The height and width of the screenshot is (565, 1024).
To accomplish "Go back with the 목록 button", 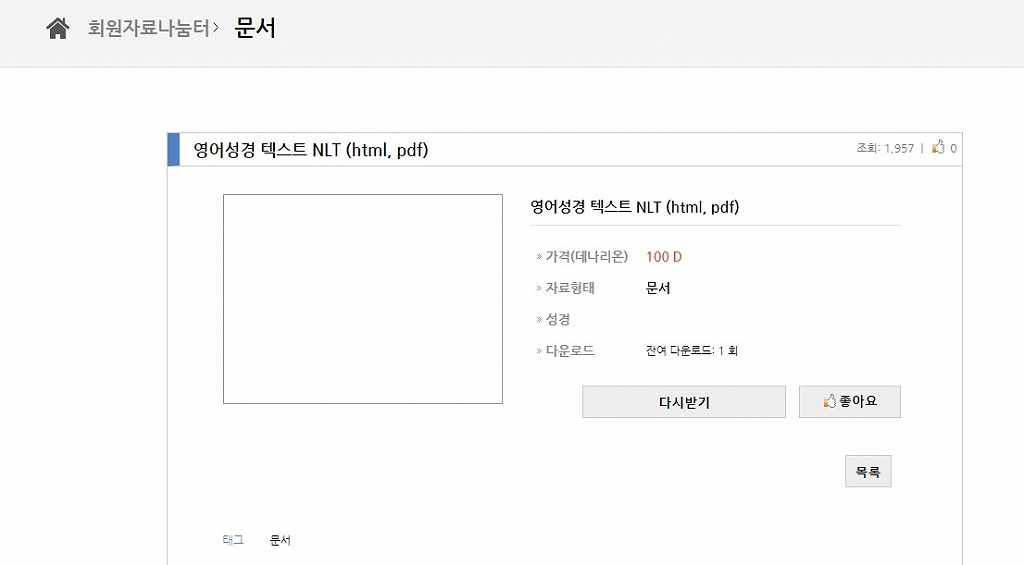I will point(867,472).
